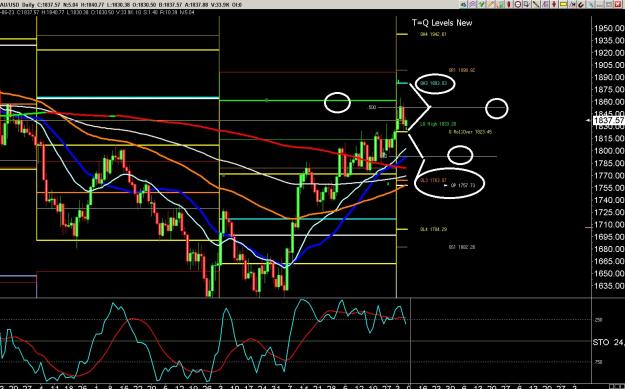Viewport: 625px width, 389px height.
Task: Click the green bar toolbar icon
Action: pos(501,4)
